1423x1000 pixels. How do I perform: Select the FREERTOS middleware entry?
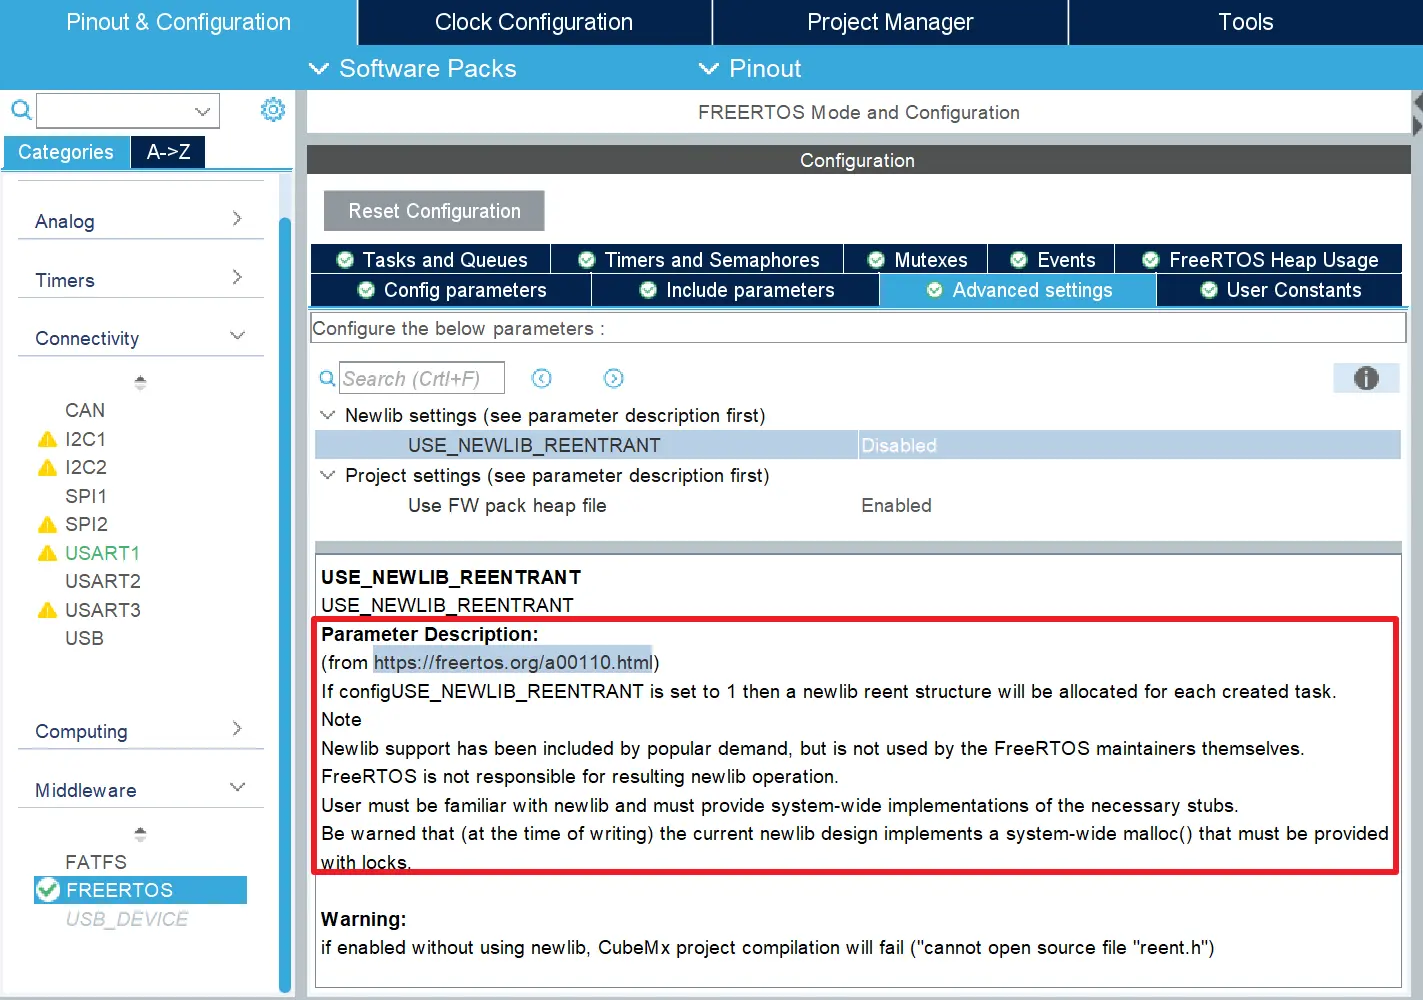point(140,890)
